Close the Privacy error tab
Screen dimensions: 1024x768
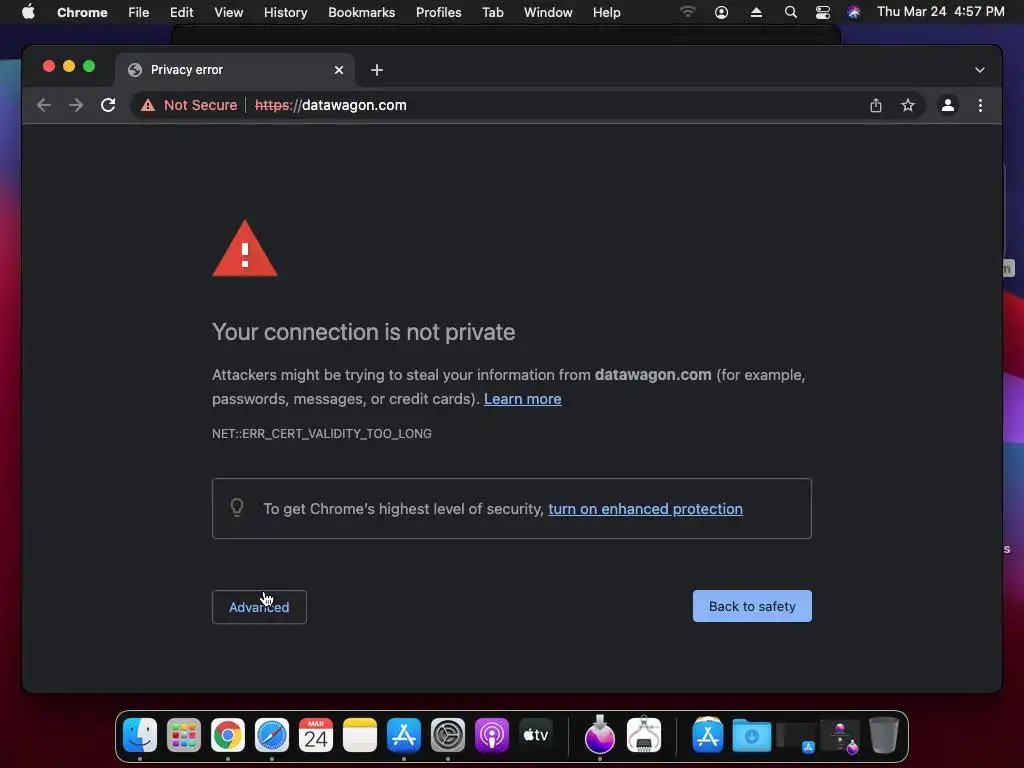point(339,70)
